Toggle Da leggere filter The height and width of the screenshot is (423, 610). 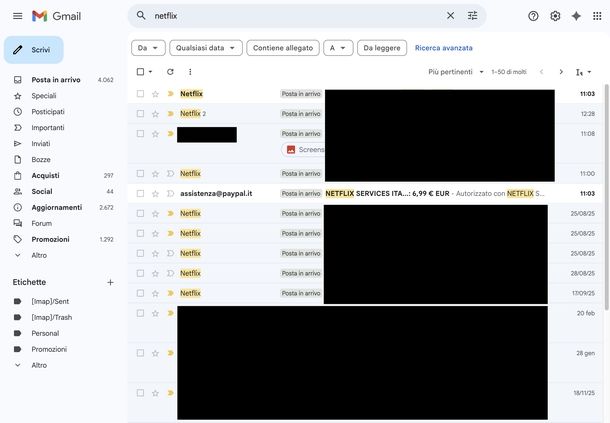point(382,48)
